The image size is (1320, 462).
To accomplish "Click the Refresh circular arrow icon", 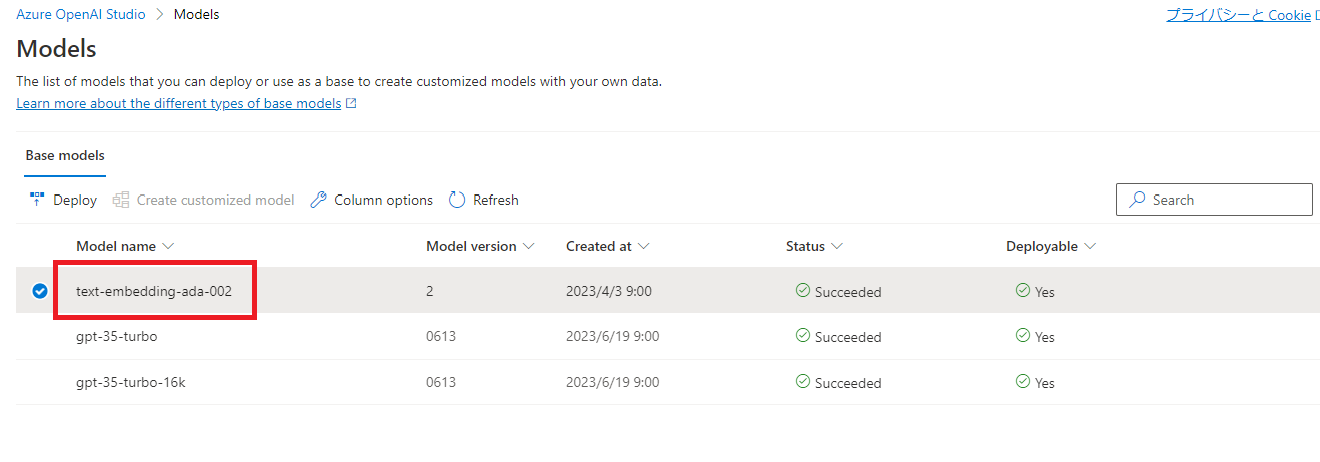I will tap(457, 200).
